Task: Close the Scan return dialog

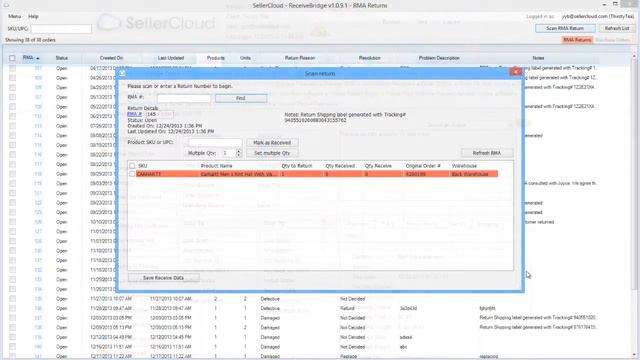Action: (516, 72)
